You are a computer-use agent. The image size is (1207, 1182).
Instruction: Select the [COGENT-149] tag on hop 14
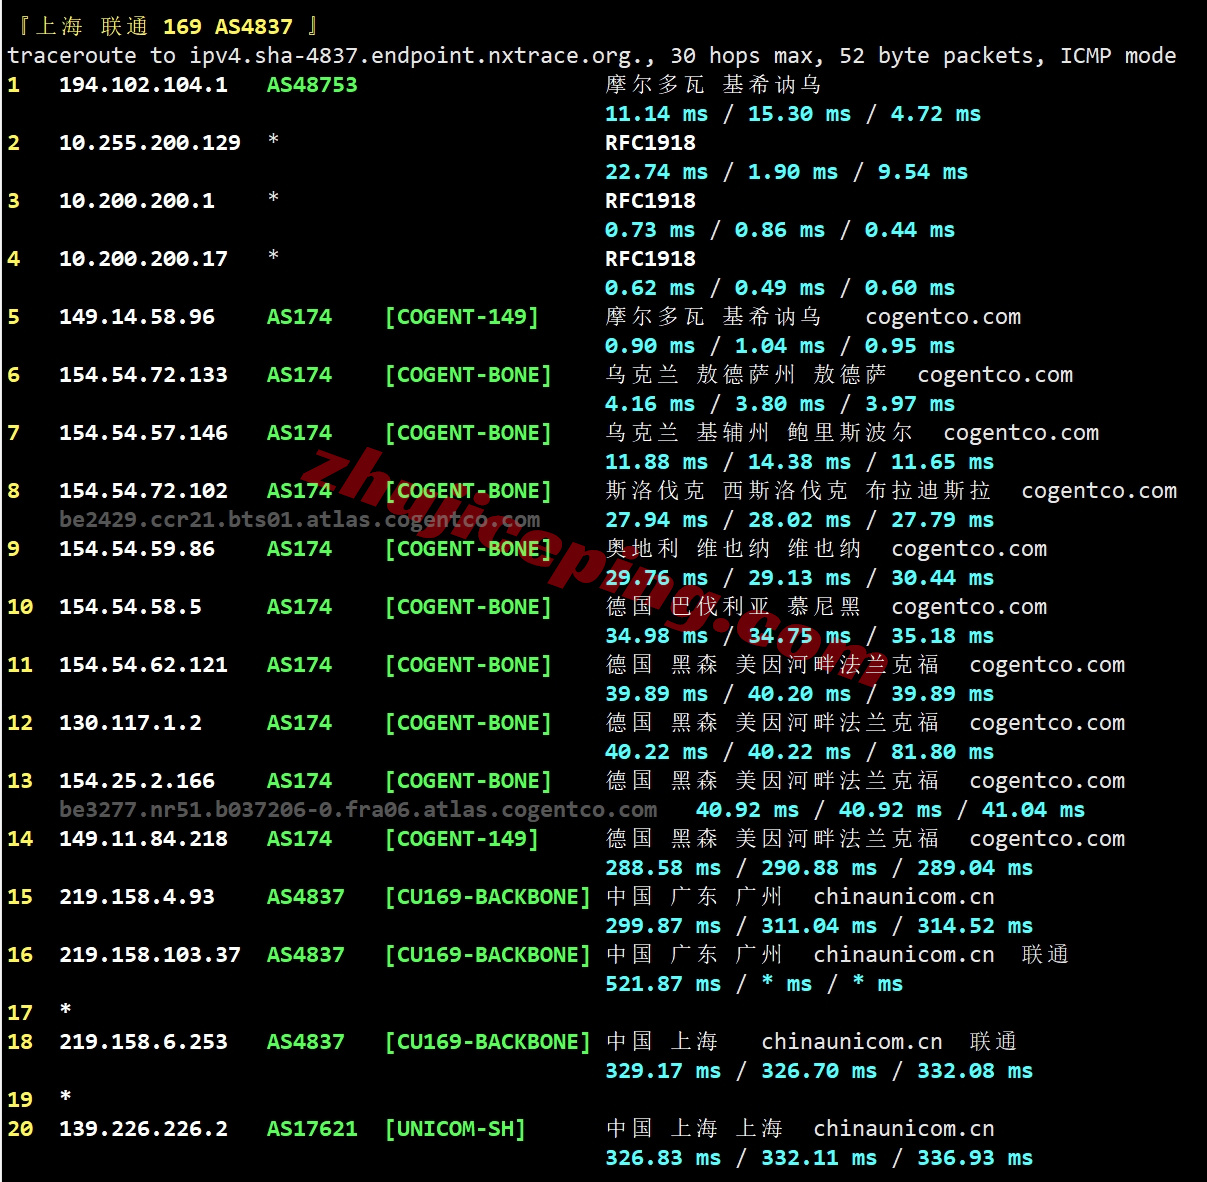[462, 839]
